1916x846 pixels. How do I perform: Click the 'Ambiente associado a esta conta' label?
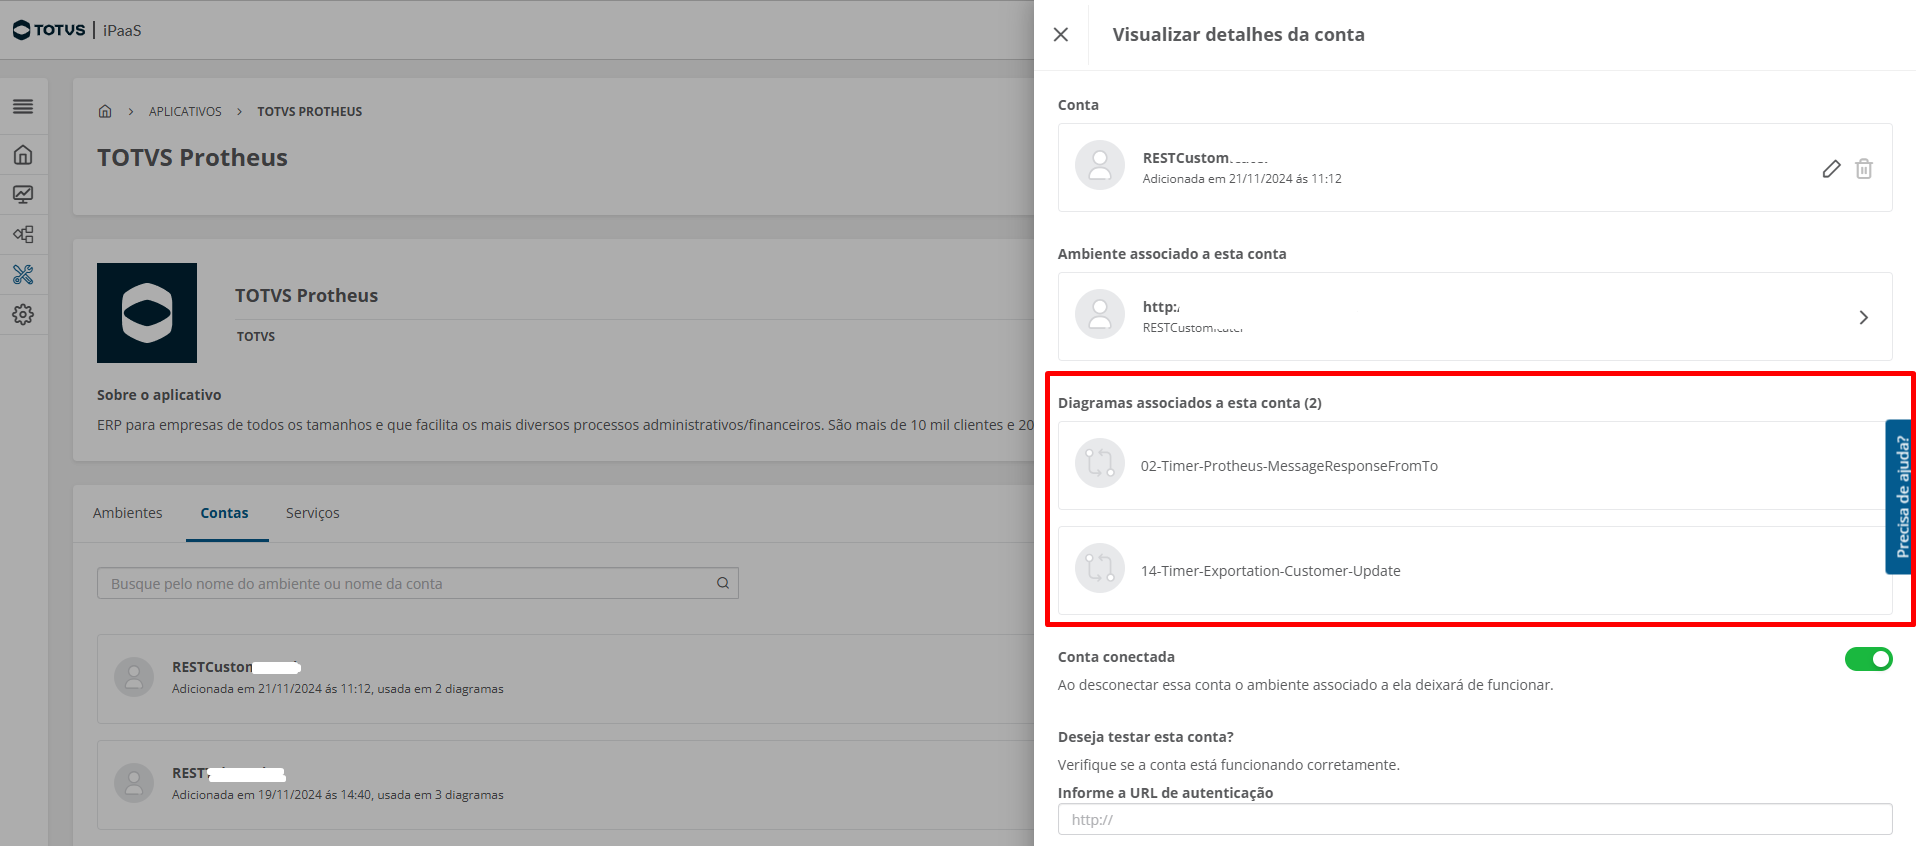1172,254
